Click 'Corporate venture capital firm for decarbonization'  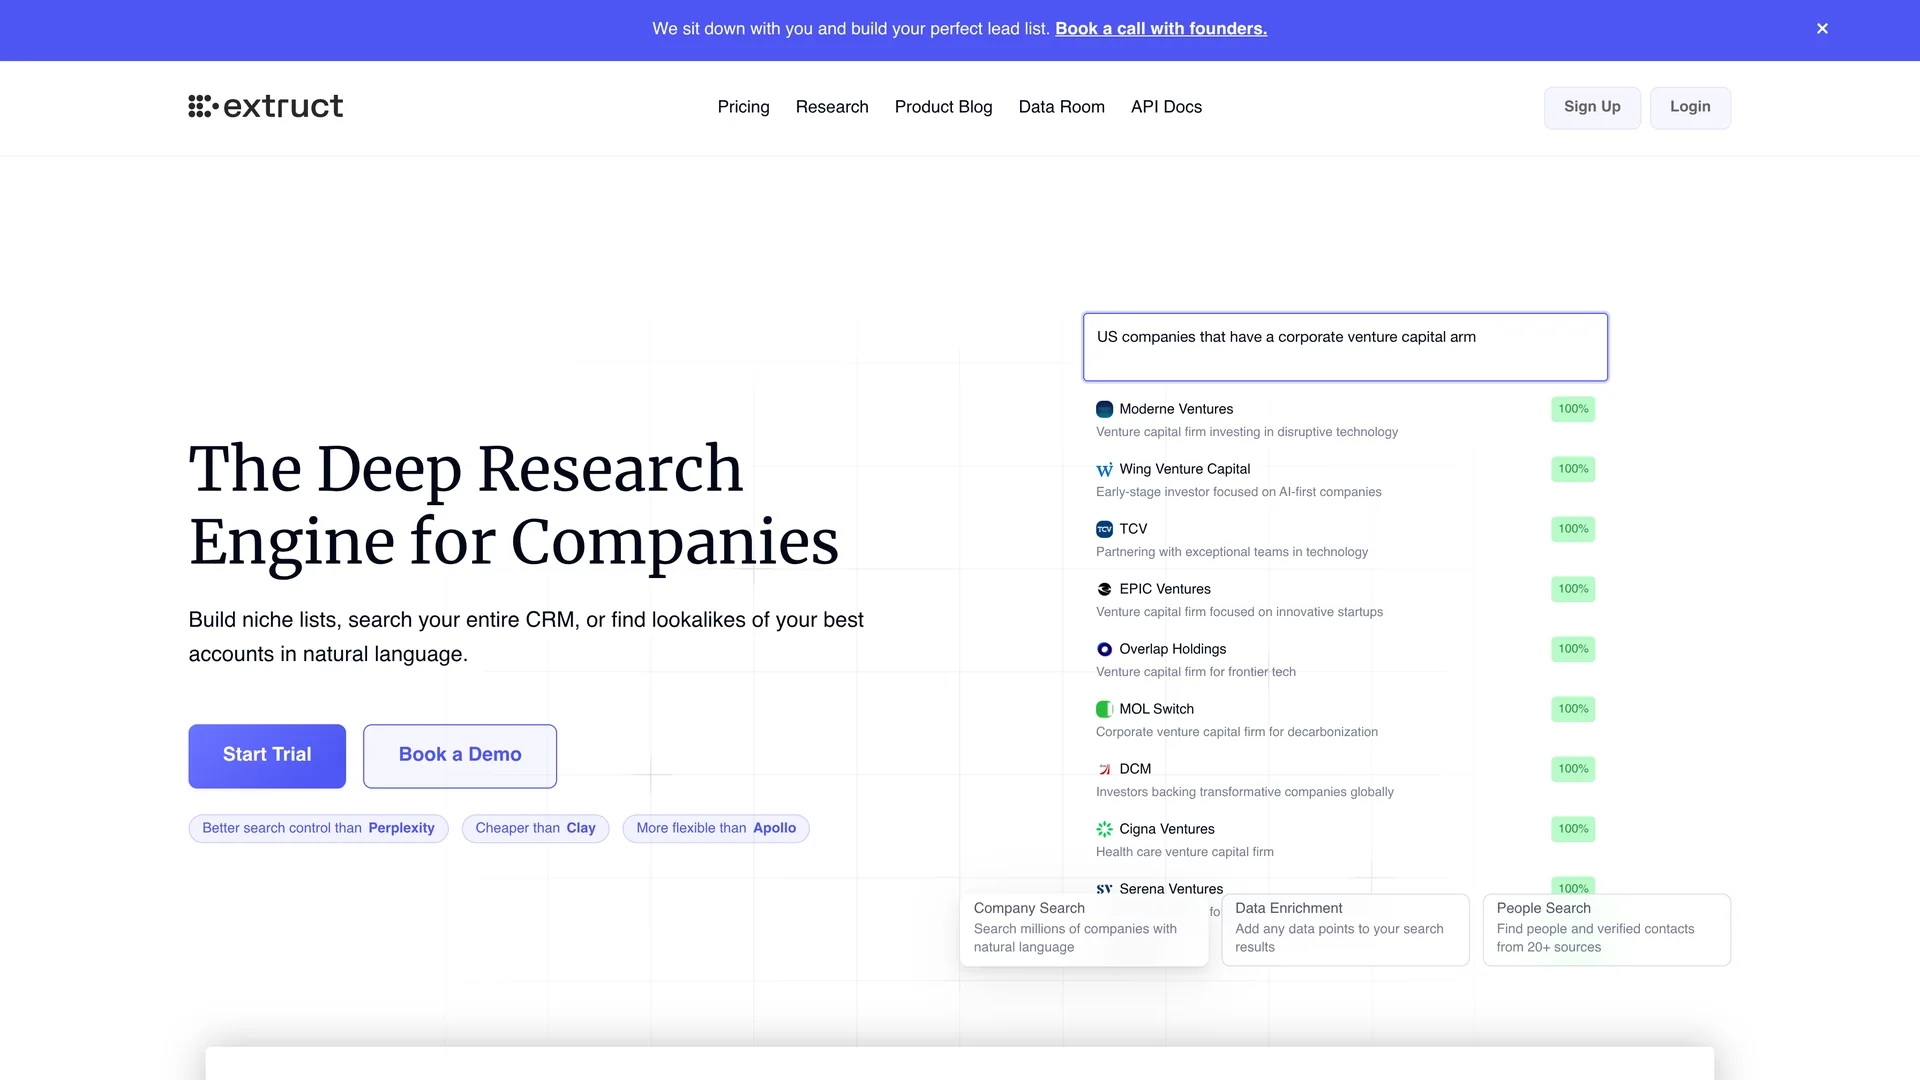[x=1237, y=732]
